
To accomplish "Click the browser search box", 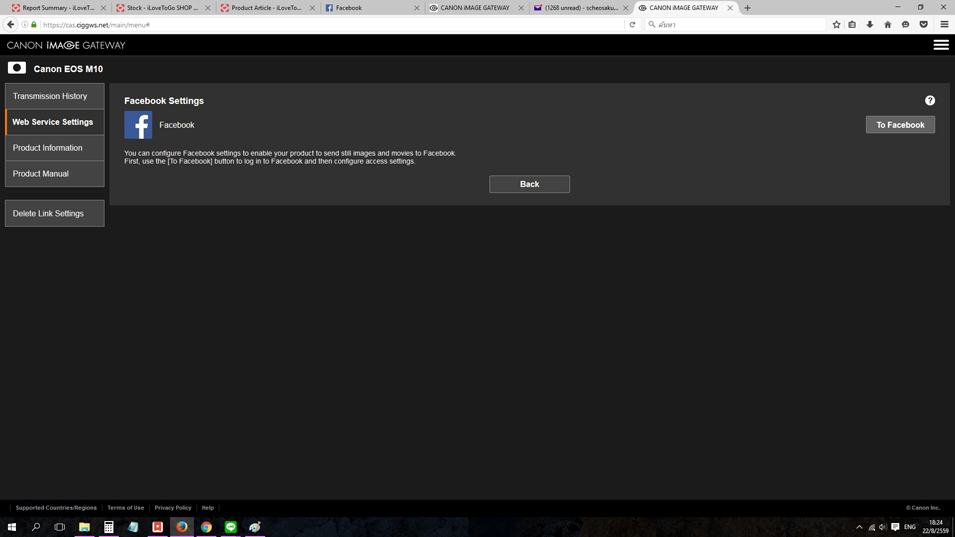I will click(x=737, y=24).
